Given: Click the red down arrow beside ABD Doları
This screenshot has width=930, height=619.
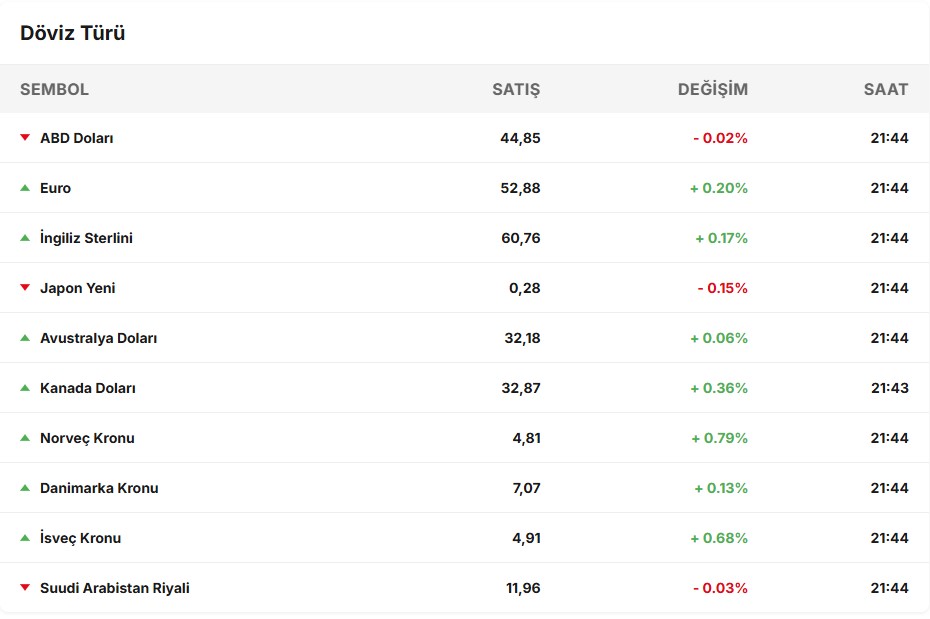Looking at the screenshot, I should 25,137.
